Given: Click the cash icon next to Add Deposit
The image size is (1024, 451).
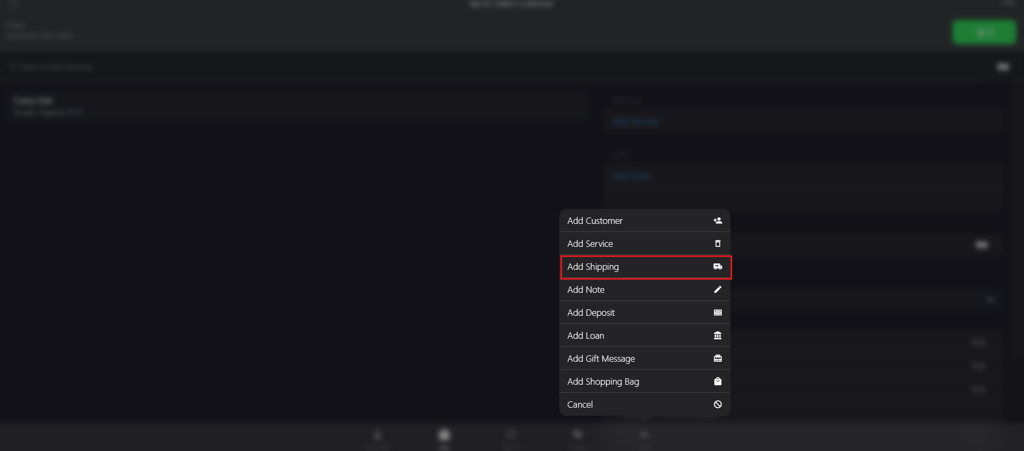Looking at the screenshot, I should 718,313.
